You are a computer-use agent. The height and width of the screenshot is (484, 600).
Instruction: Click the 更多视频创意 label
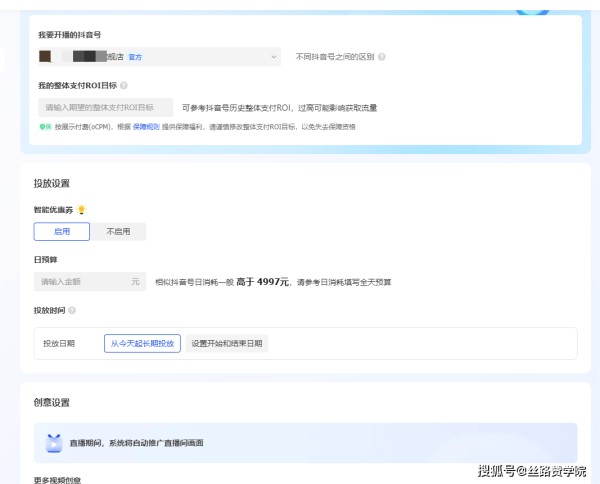click(x=57, y=480)
